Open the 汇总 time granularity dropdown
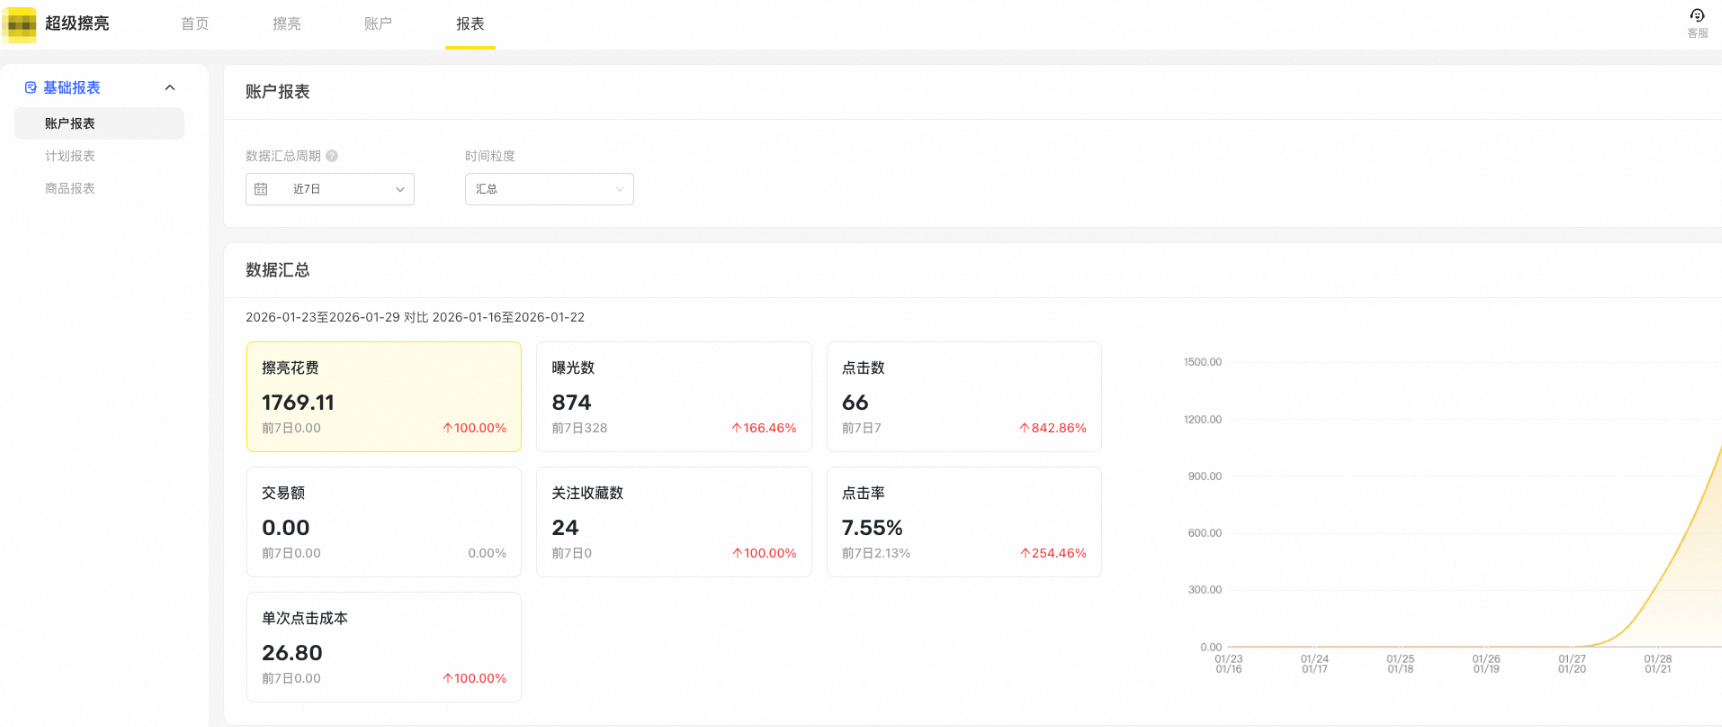Image resolution: width=1722 pixels, height=727 pixels. click(x=549, y=189)
